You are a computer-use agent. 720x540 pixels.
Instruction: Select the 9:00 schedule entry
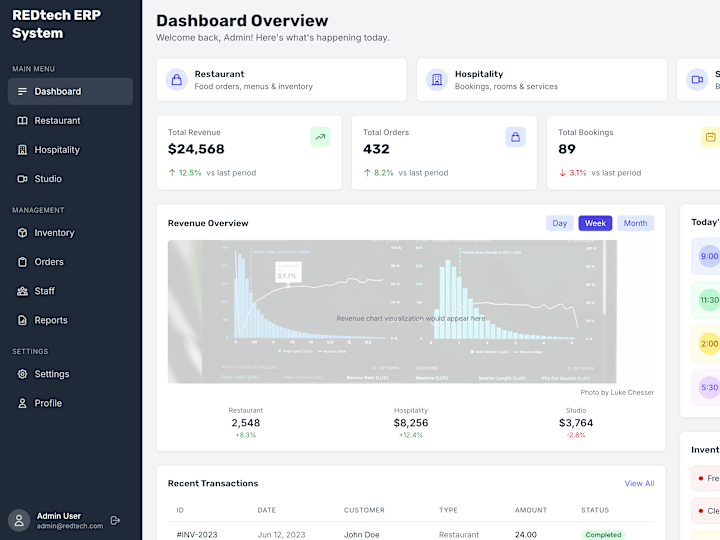pyautogui.click(x=707, y=256)
